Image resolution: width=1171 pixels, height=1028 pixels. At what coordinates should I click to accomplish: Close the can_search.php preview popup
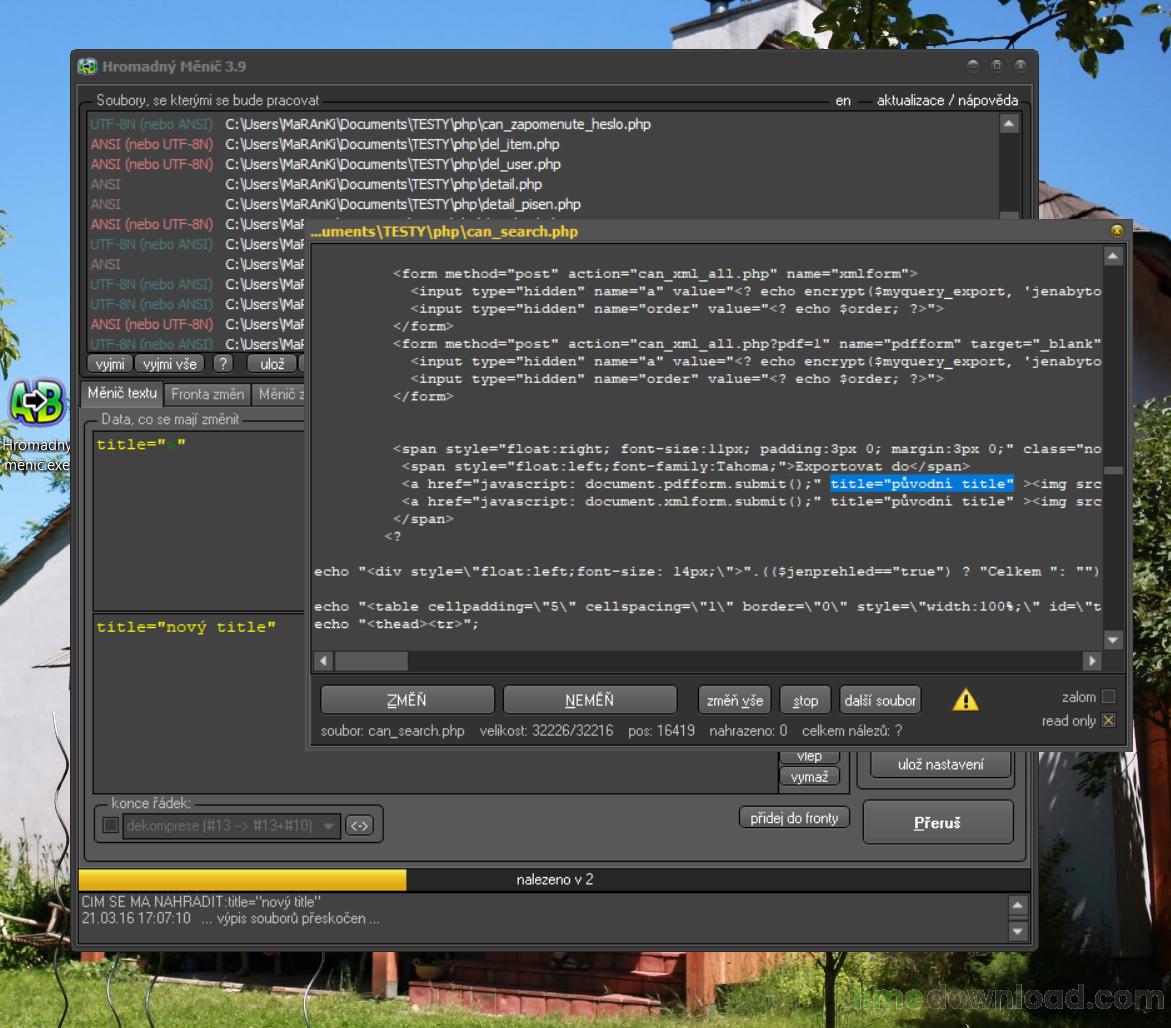coord(1116,231)
